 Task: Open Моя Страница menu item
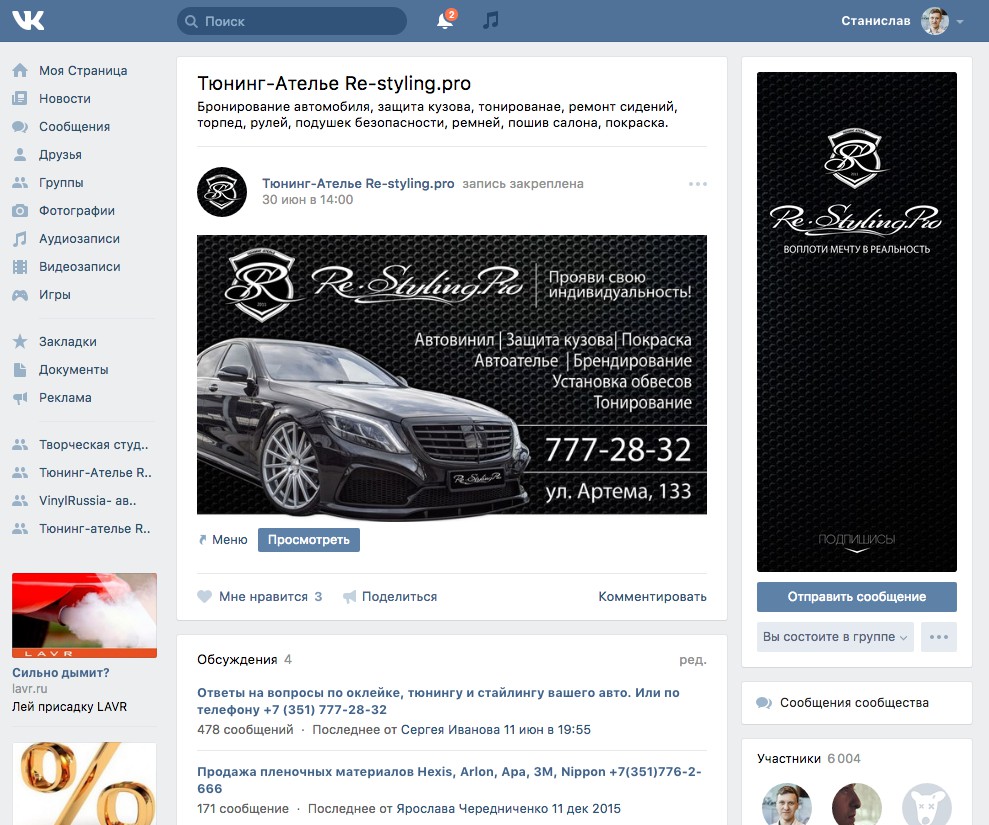pyautogui.click(x=83, y=71)
